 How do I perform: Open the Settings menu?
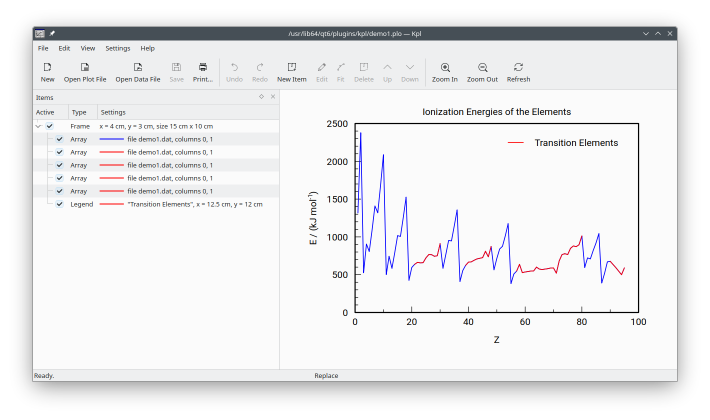(118, 48)
